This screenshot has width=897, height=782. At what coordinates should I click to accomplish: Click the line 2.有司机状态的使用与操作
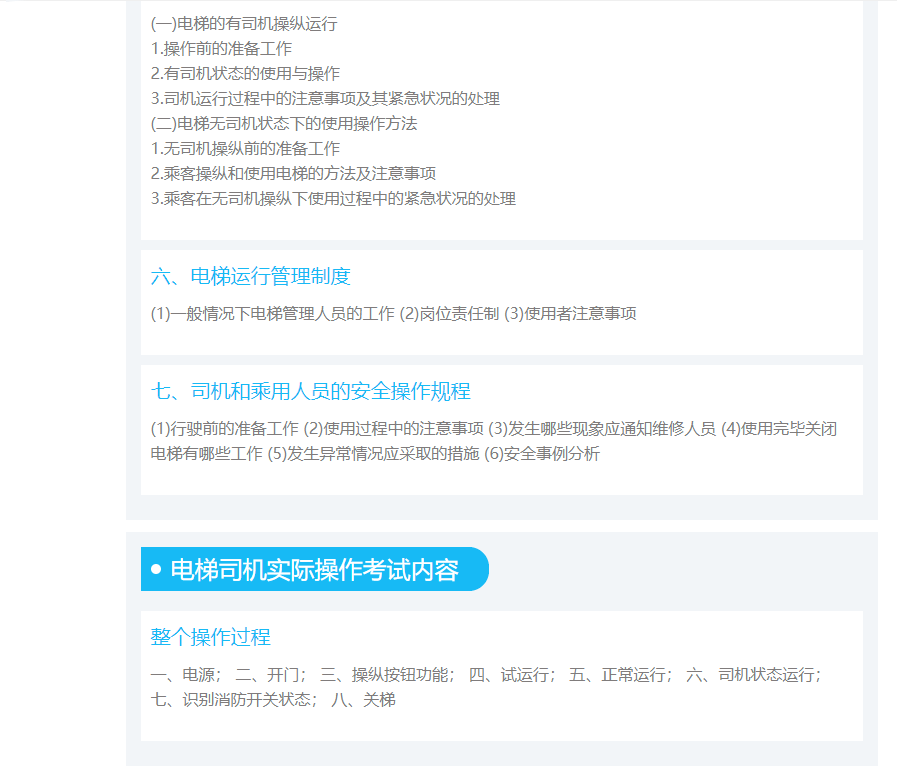[245, 74]
